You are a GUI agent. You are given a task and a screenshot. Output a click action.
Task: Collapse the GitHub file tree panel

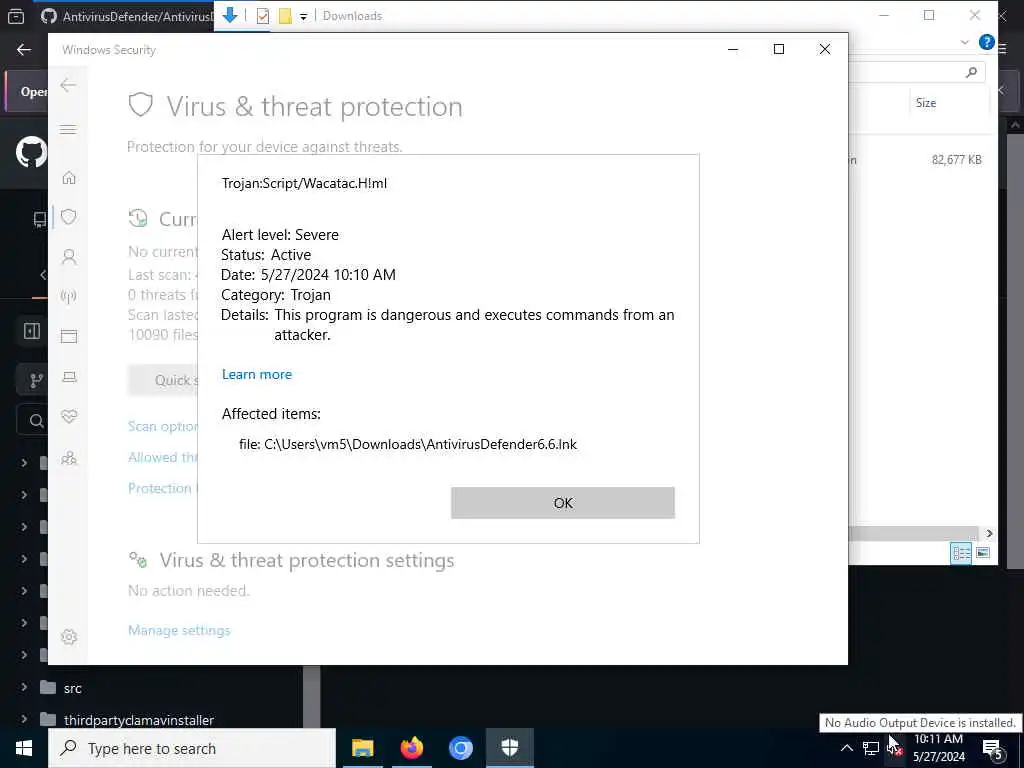31,331
